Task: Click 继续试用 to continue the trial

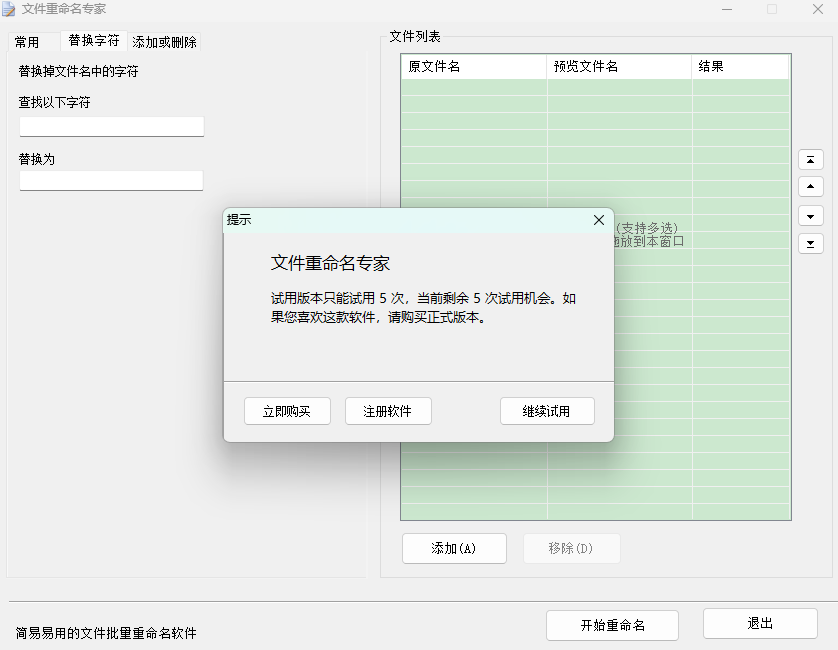Action: 547,410
